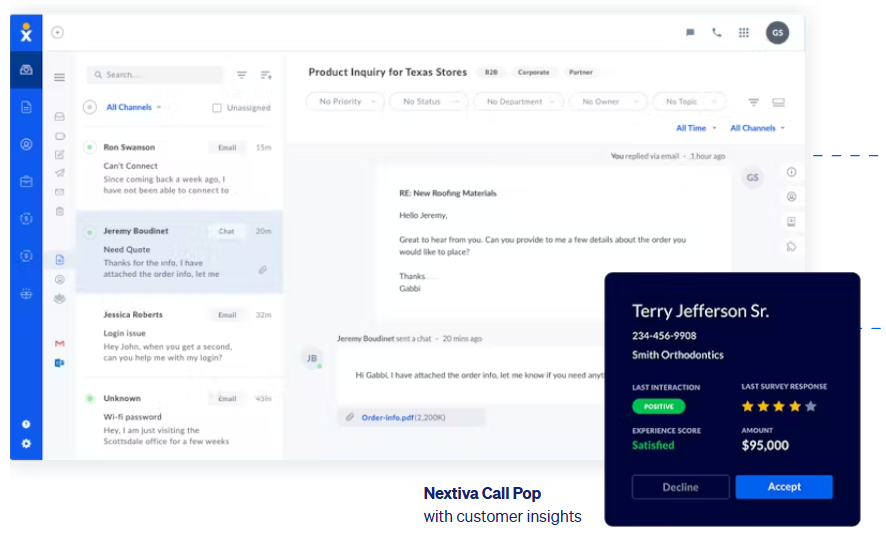
Task: Click the sort icon next to search
Action: tap(266, 75)
